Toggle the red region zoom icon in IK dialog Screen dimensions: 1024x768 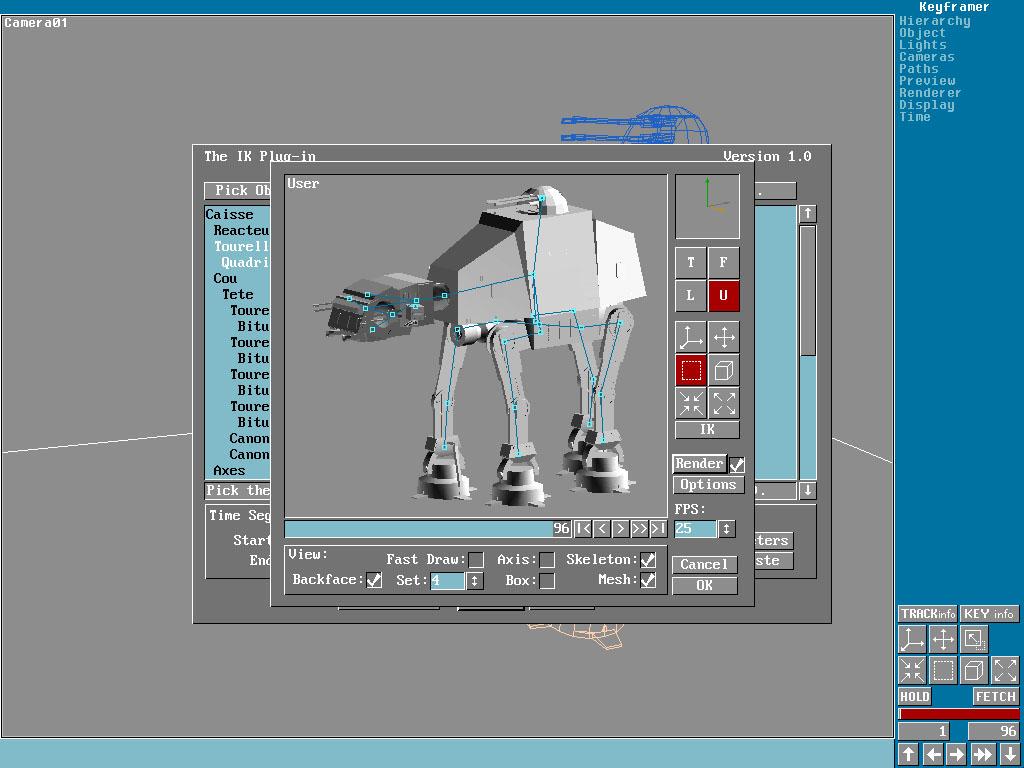pos(690,370)
